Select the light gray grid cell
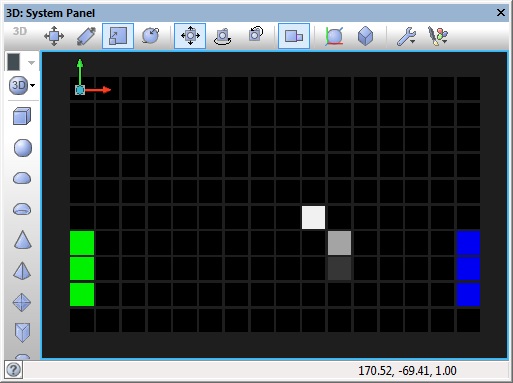Viewport: 513px width, 383px height. click(339, 243)
